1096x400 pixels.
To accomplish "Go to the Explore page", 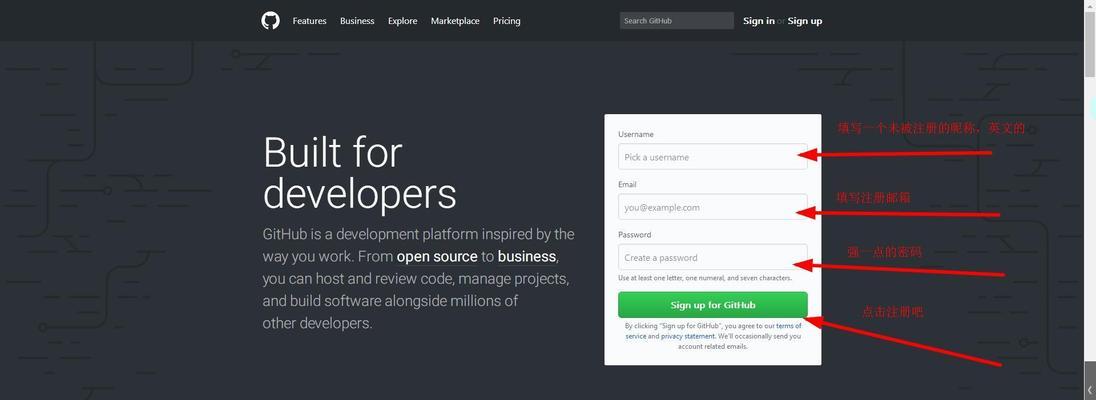I will (403, 21).
